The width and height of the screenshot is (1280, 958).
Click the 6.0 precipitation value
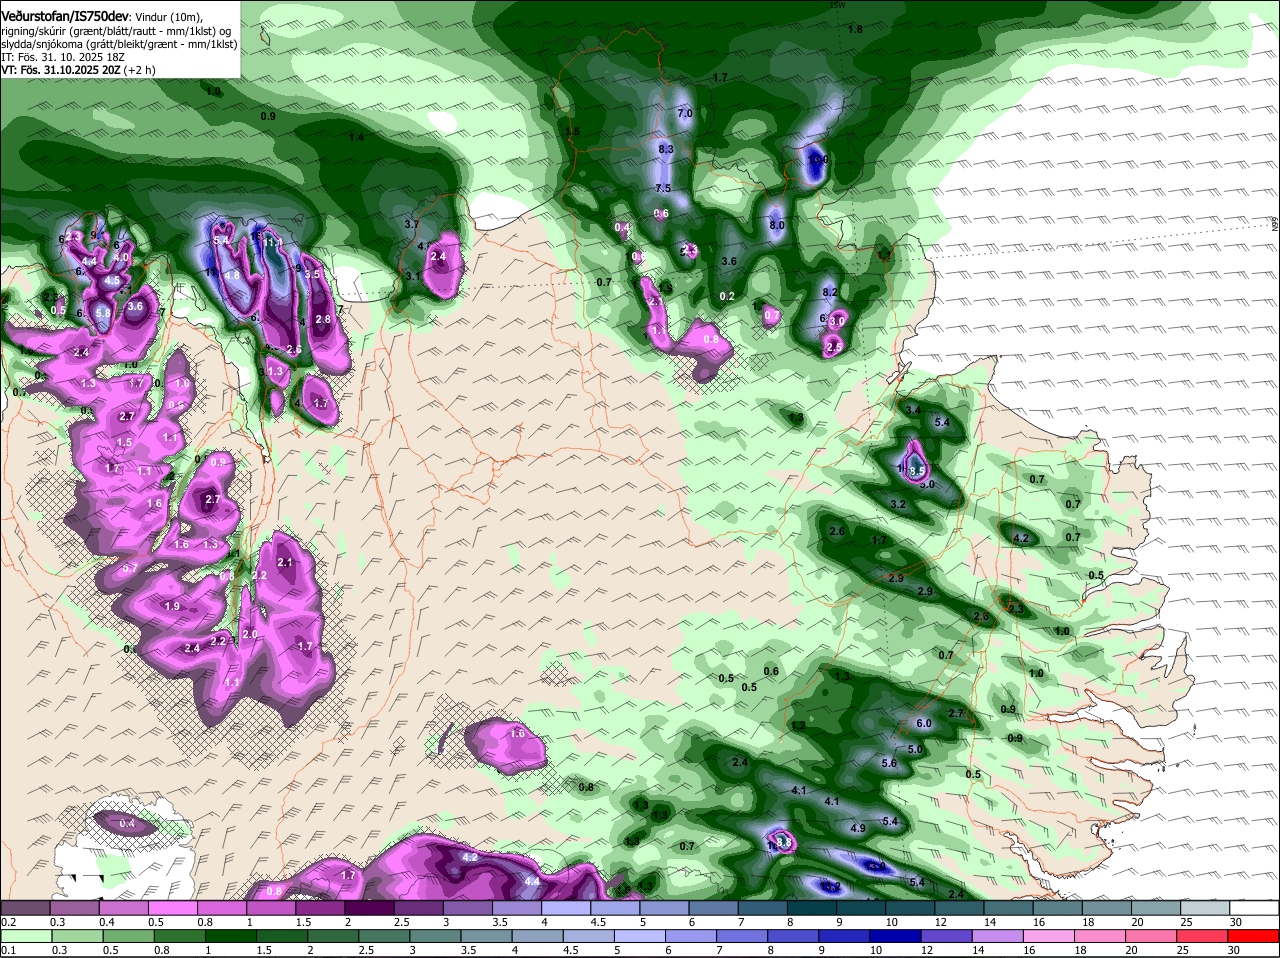[924, 723]
